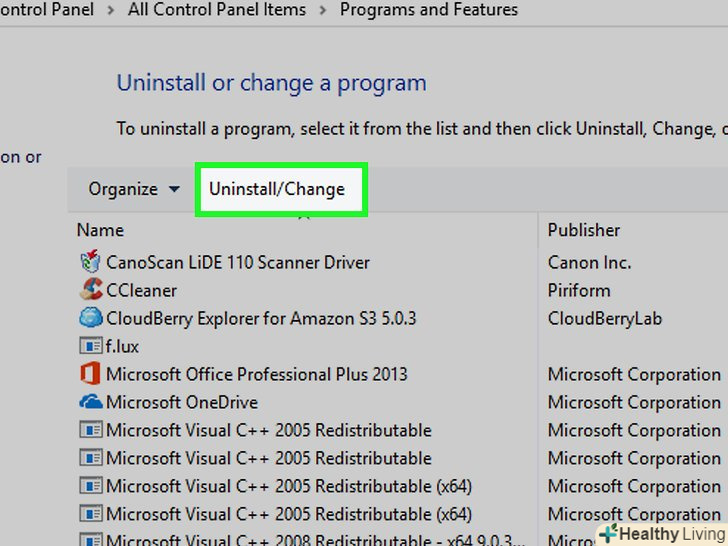Select CloudBerry Explorer for Amazon S3 entry

point(261,319)
